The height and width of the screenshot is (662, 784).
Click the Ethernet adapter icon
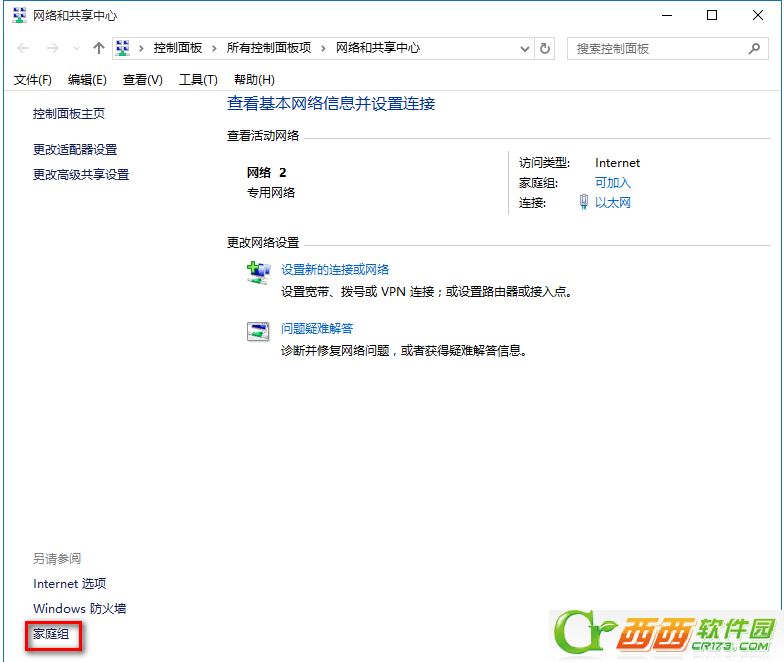pos(584,202)
